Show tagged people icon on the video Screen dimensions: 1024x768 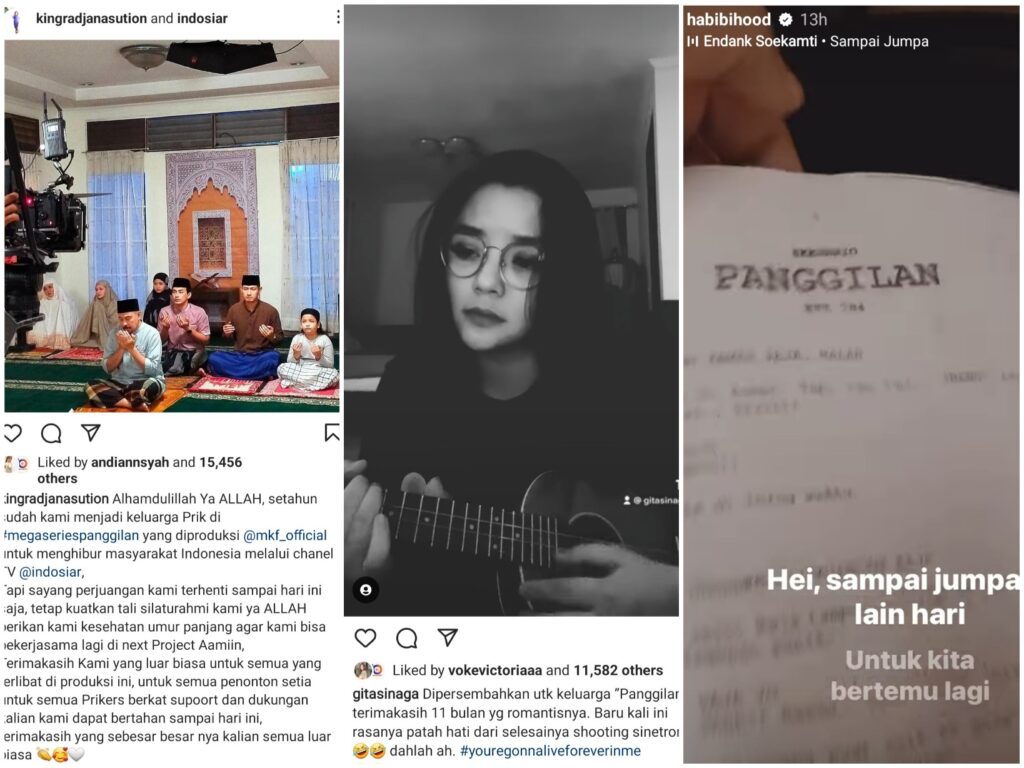pyautogui.click(x=366, y=590)
